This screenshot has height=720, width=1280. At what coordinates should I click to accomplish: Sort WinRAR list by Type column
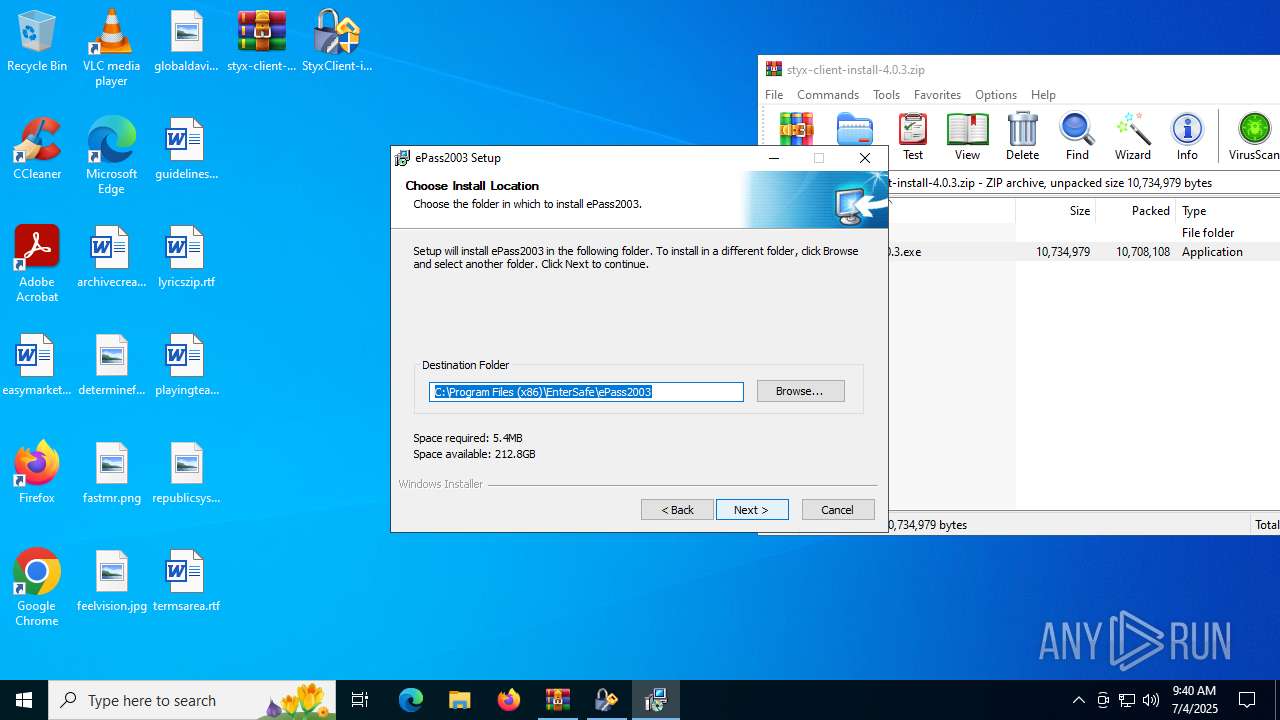click(1227, 211)
